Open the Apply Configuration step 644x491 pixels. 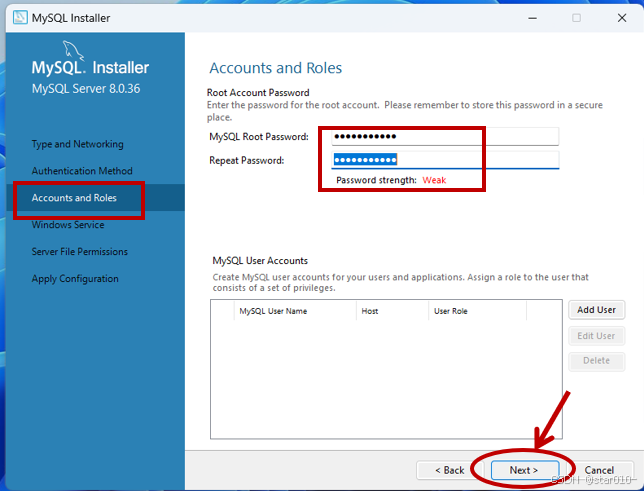[x=75, y=279]
